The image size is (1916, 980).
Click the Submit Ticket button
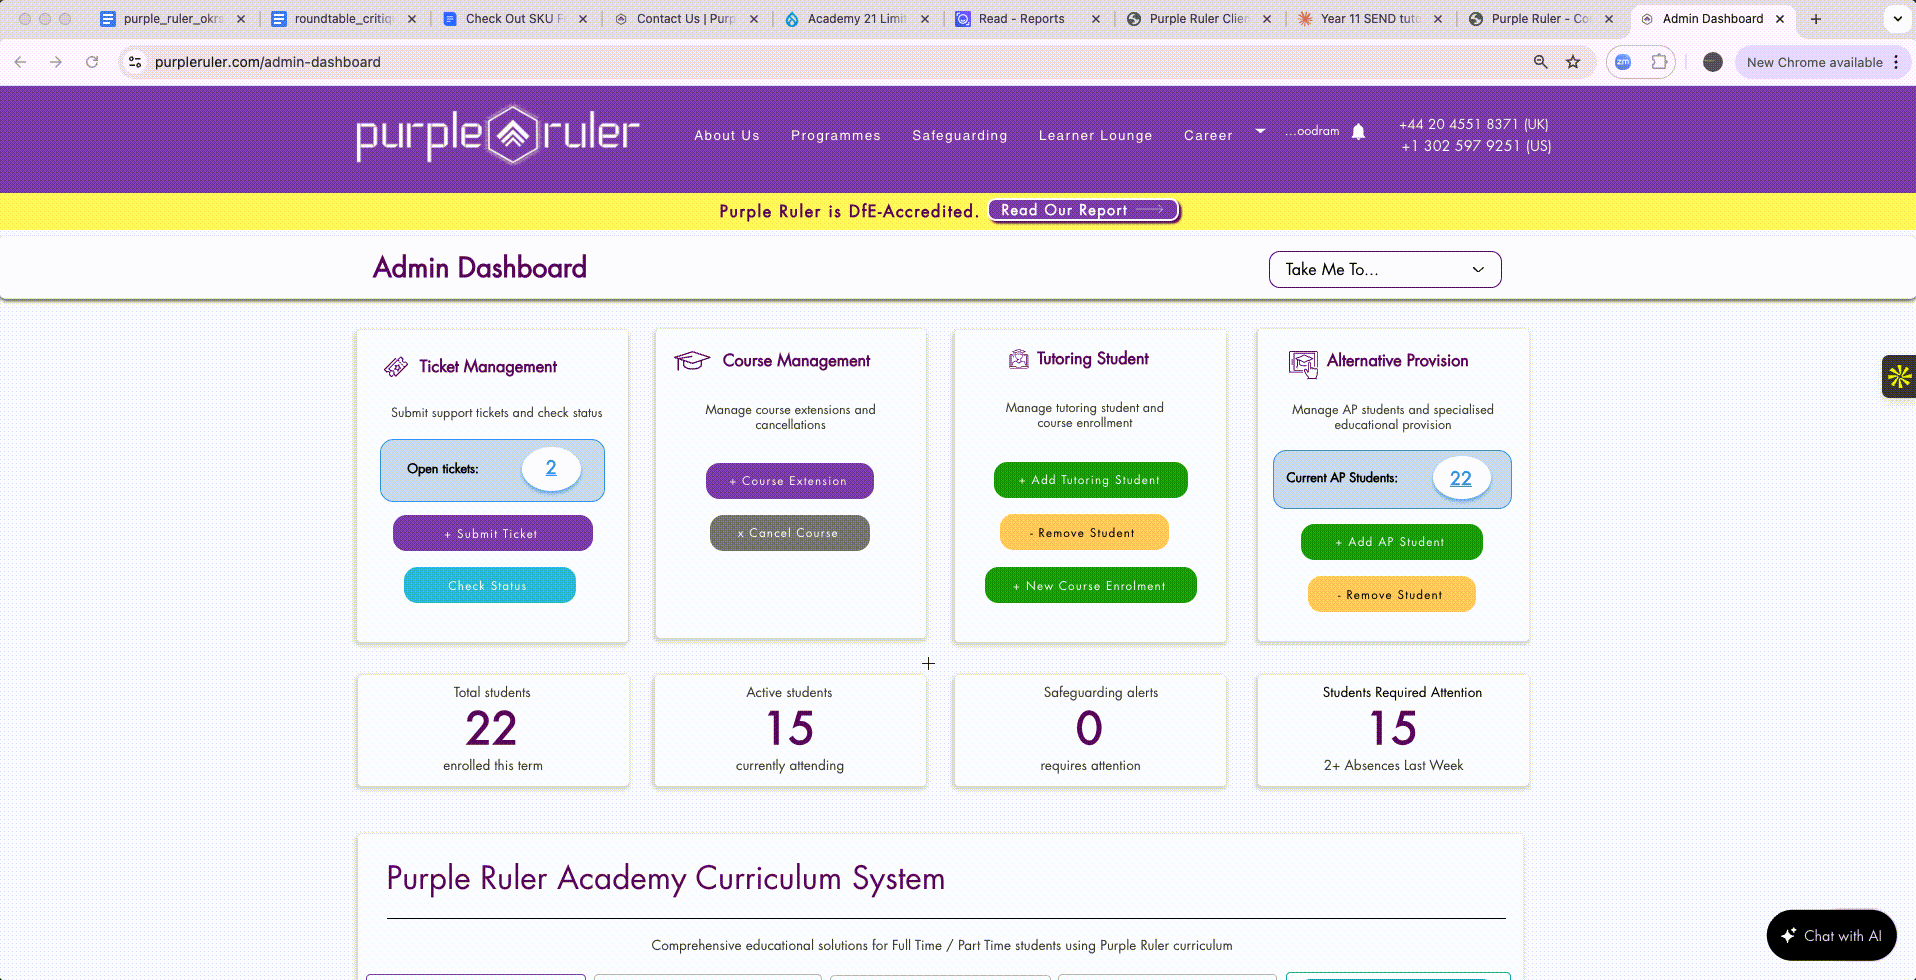(x=492, y=533)
